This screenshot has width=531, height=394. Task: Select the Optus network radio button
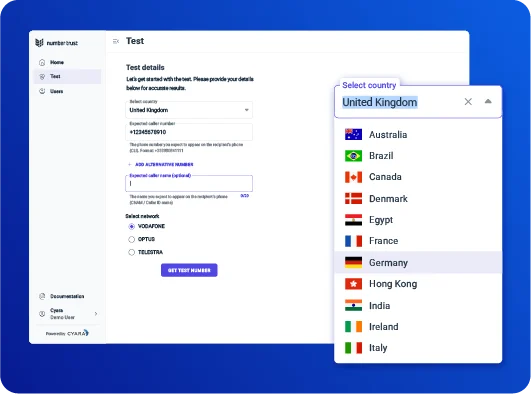pos(131,240)
